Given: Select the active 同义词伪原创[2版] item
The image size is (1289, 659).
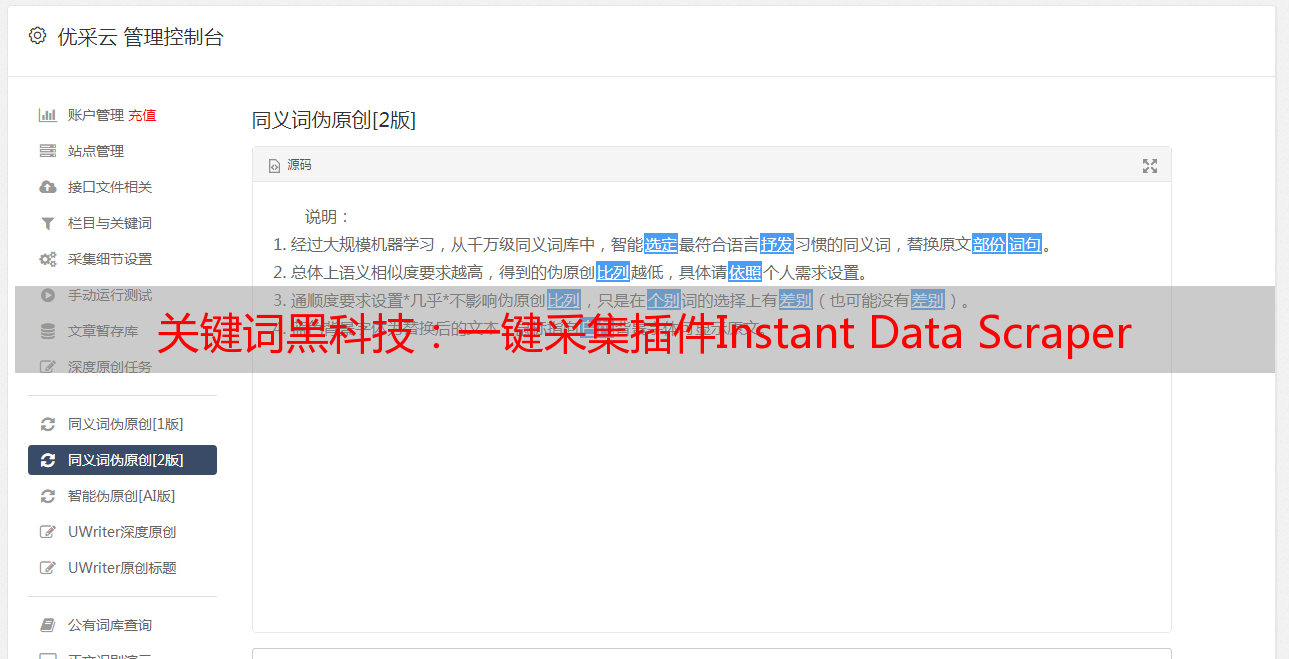Looking at the screenshot, I should (122, 460).
